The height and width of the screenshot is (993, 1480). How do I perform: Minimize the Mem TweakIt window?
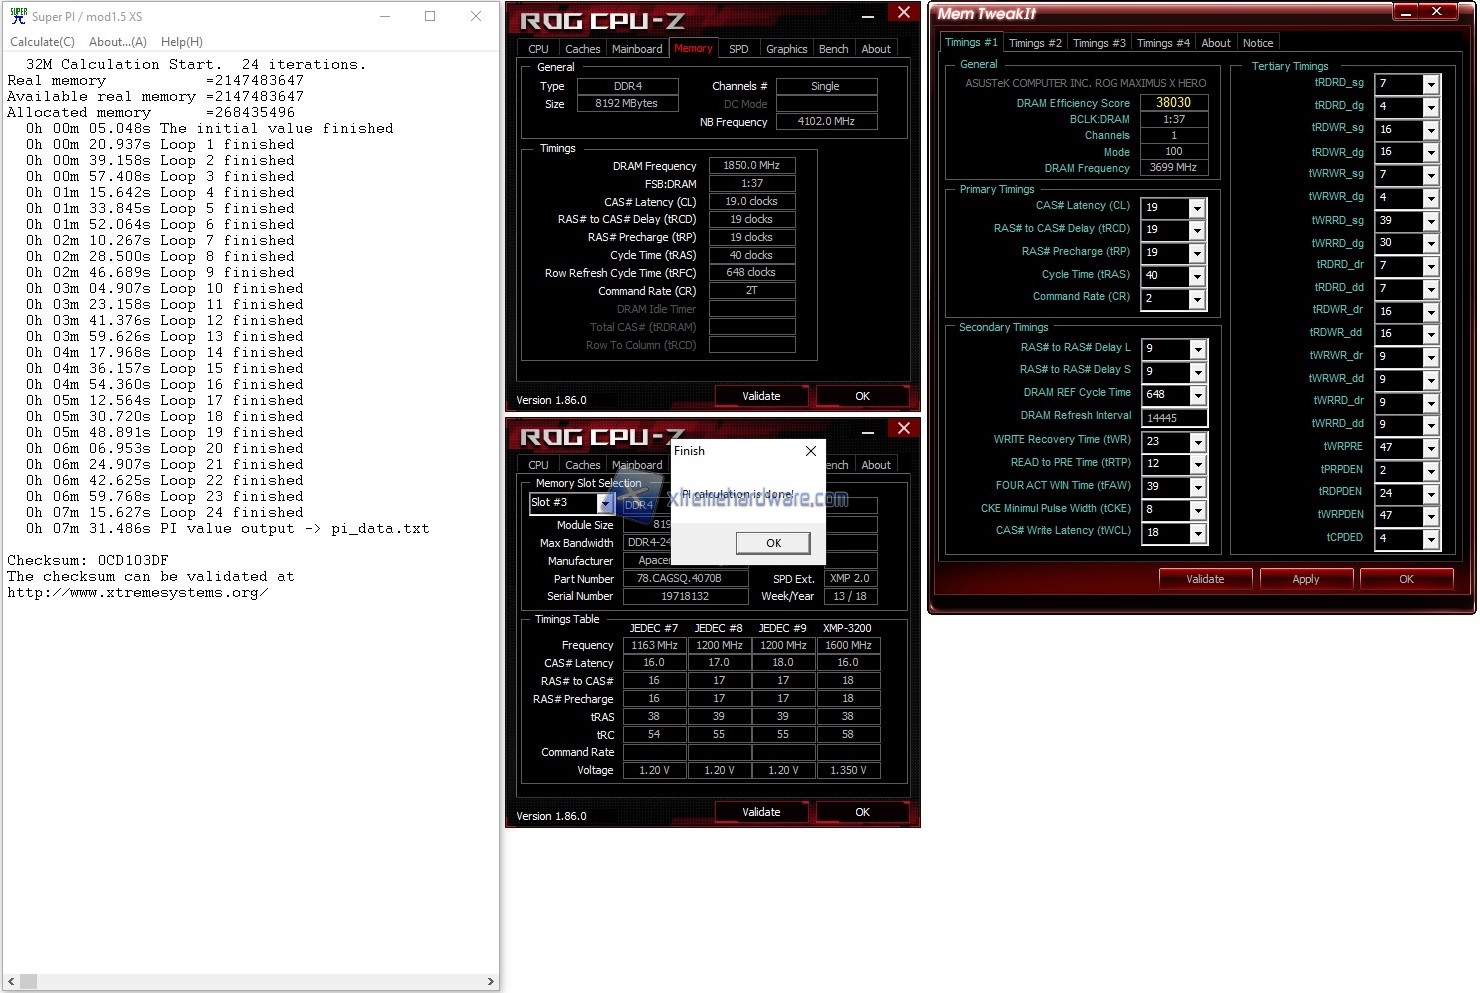[1406, 12]
